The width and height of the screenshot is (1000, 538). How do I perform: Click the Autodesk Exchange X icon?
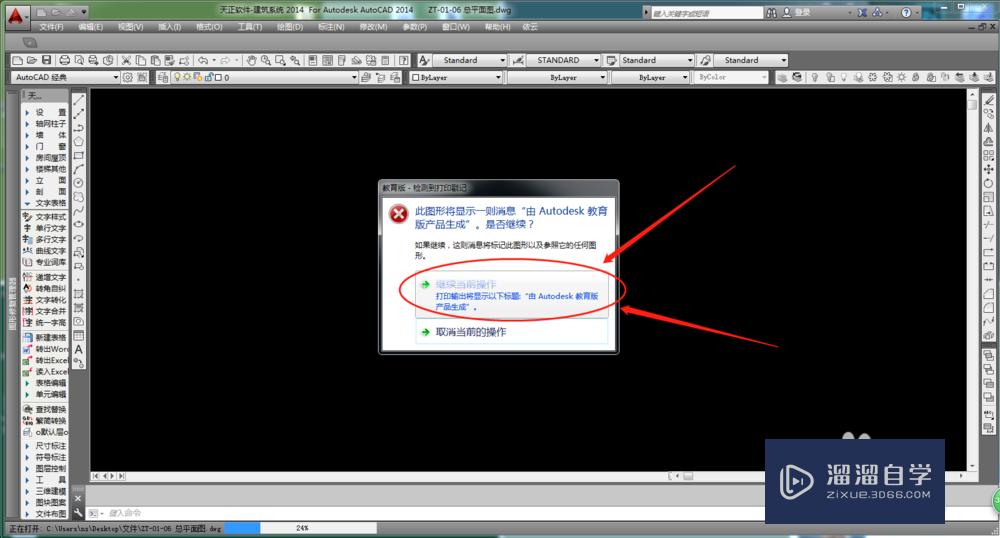(x=862, y=12)
